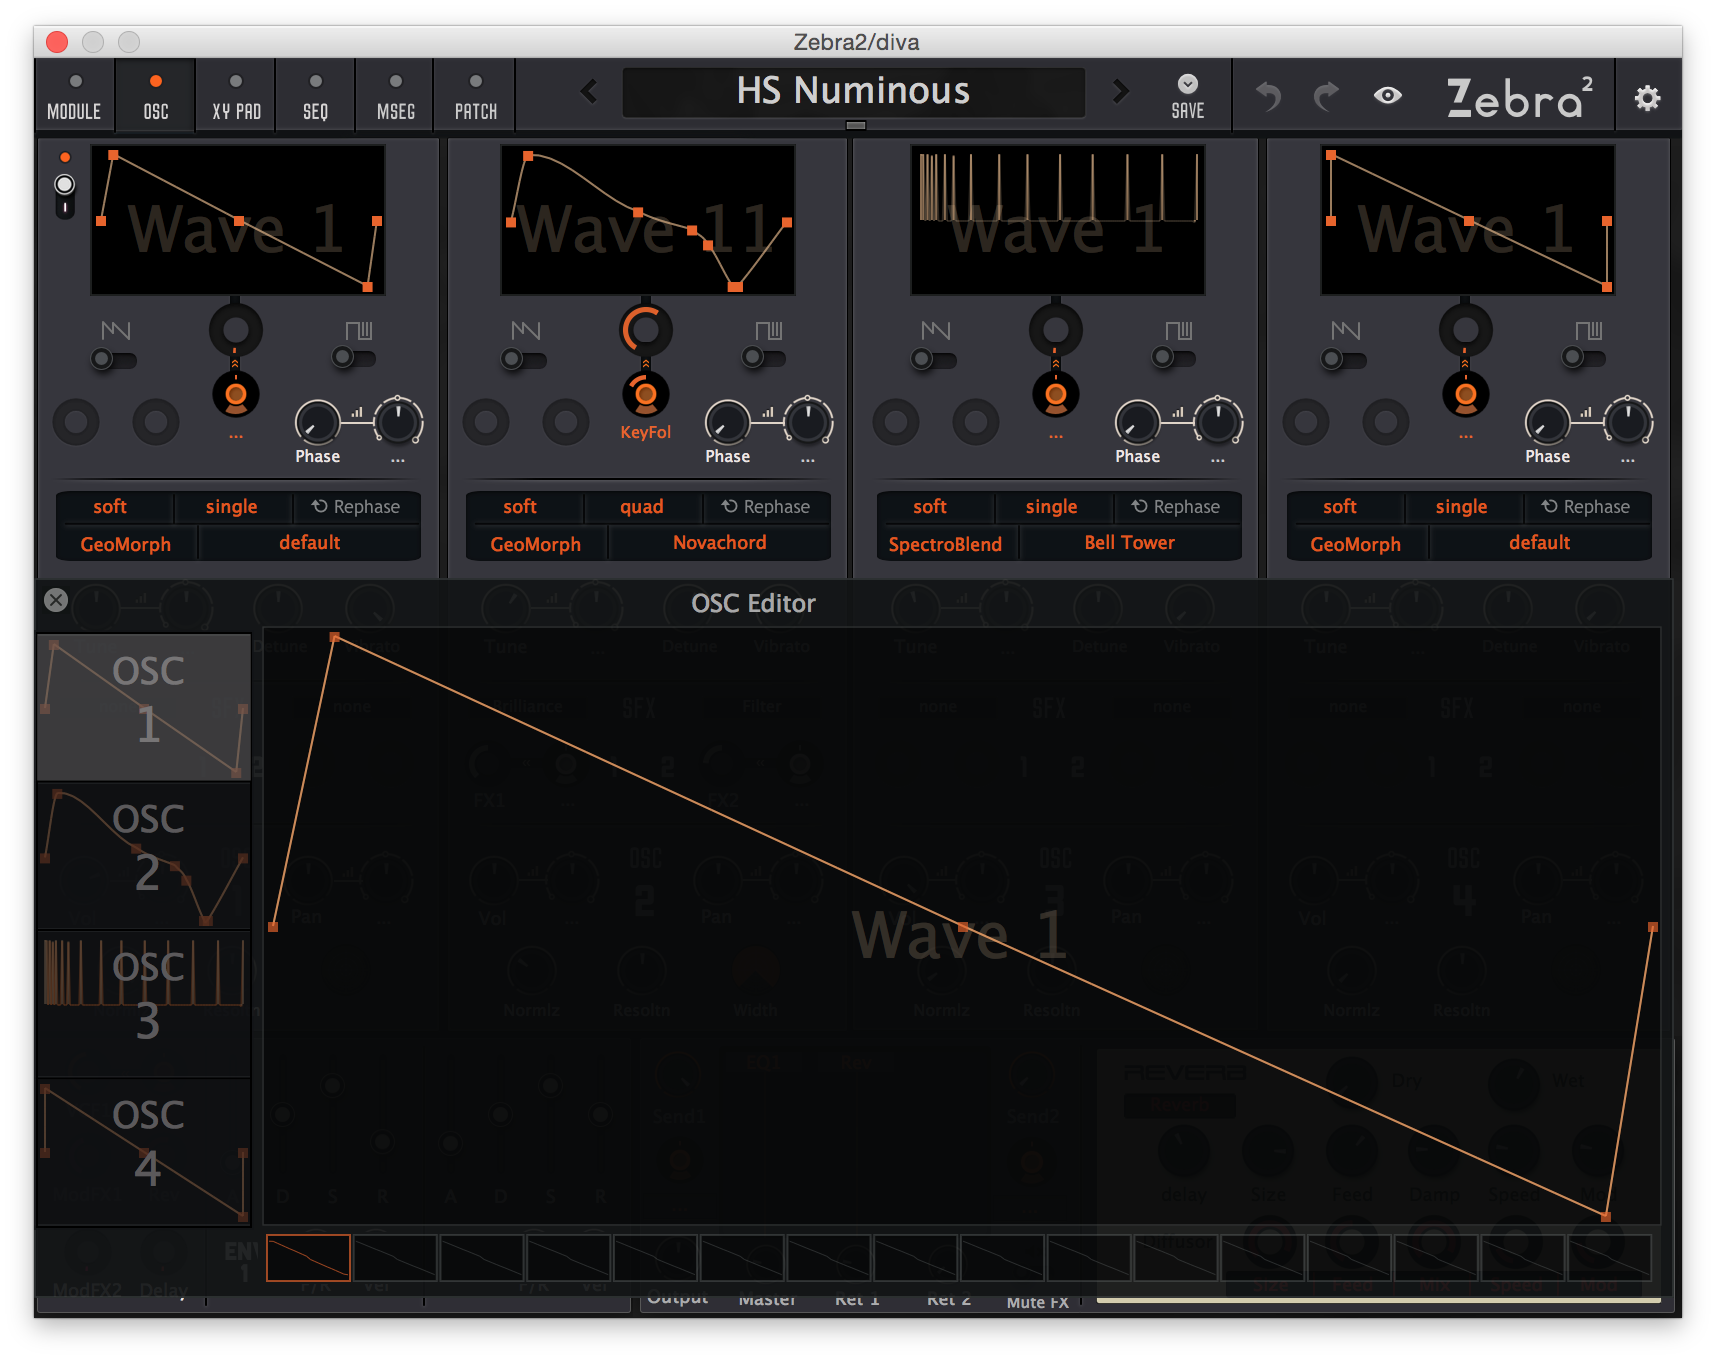Click the undo arrow icon

[x=1269, y=96]
